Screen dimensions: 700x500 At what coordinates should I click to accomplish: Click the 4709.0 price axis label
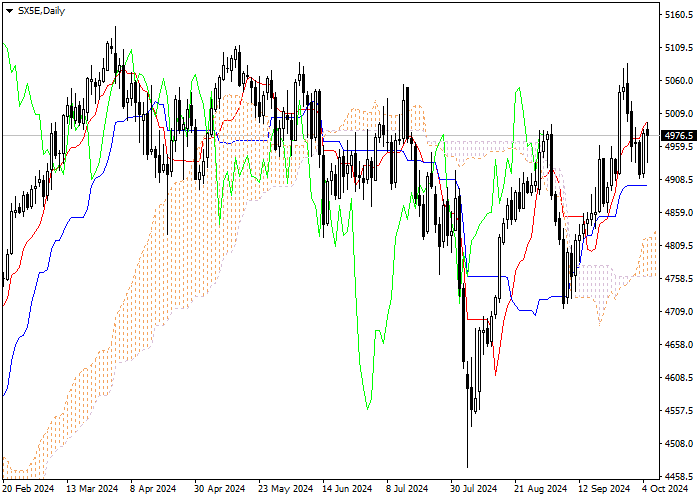coord(679,312)
